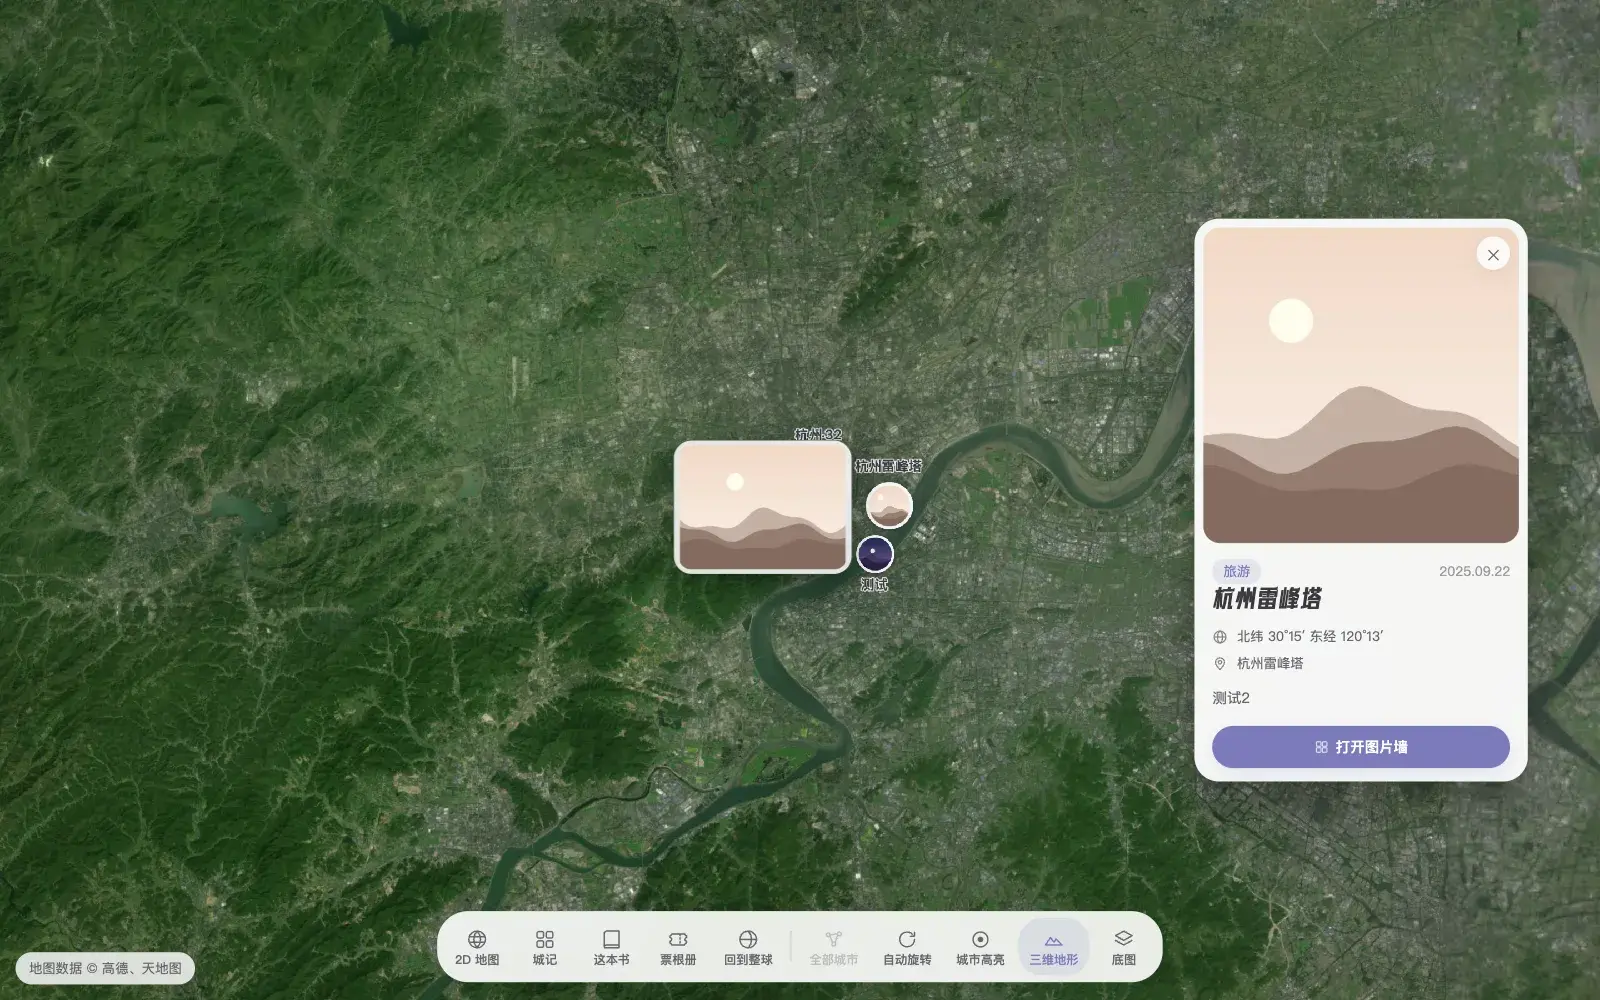The height and width of the screenshot is (1000, 1600).
Task: Click 回到整球 to return to the globe
Action: [x=748, y=947]
